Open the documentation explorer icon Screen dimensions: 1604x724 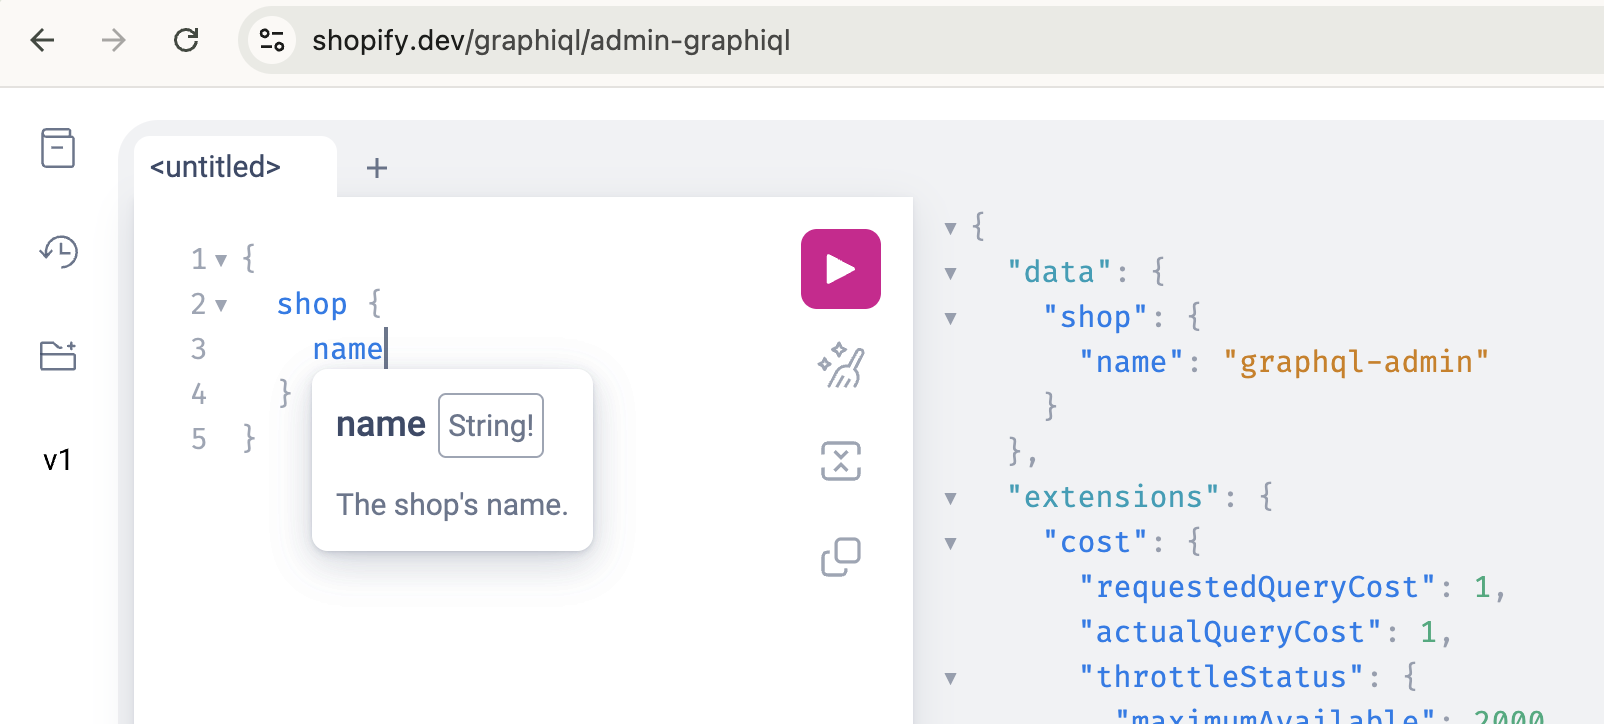(58, 148)
